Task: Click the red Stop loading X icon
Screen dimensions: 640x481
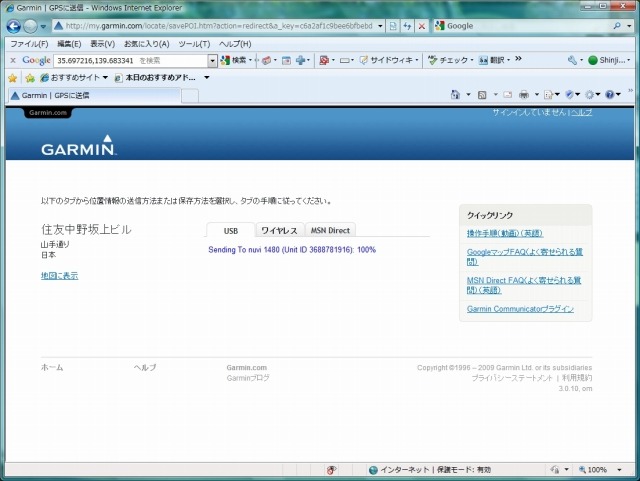Action: pos(422,26)
